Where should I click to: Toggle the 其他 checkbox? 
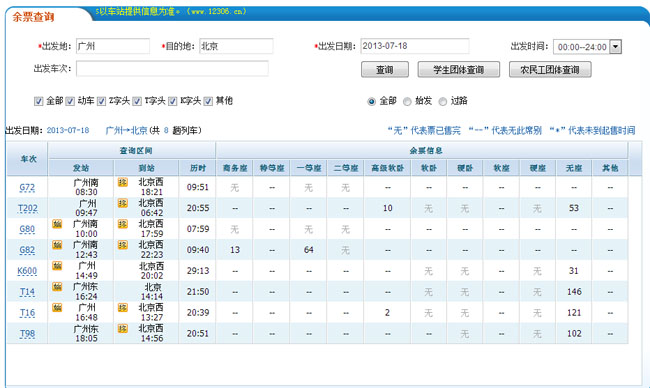208,101
